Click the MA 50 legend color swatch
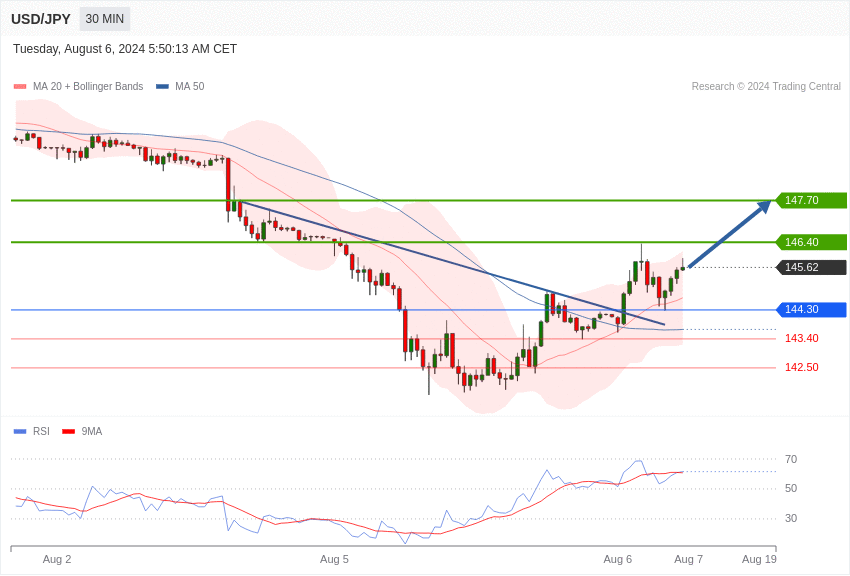850x576 pixels. coord(162,87)
